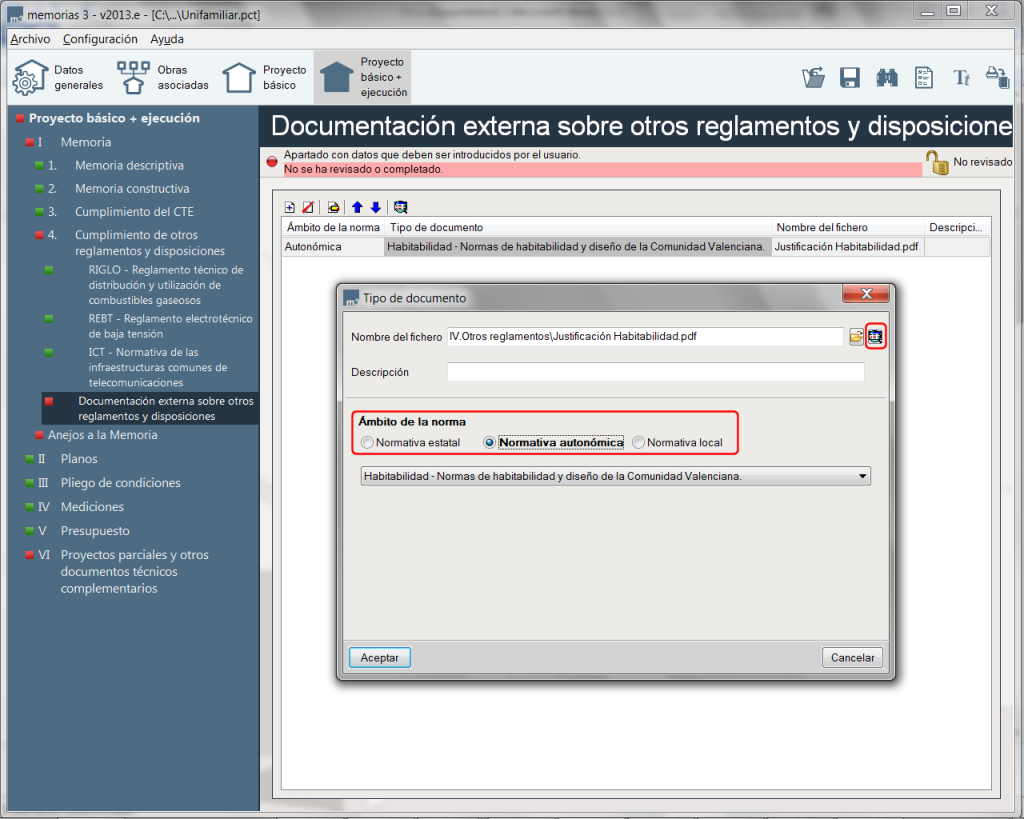The width and height of the screenshot is (1024, 819).
Task: Select Documentación externa sobre otros reglamentos item
Action: coord(150,409)
